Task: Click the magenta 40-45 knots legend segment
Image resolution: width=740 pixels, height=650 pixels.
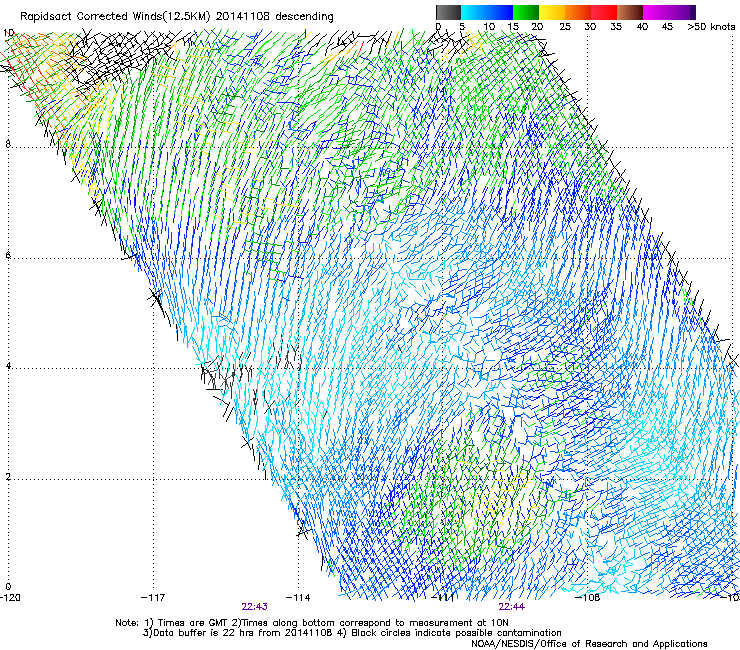Action: pyautogui.click(x=656, y=12)
